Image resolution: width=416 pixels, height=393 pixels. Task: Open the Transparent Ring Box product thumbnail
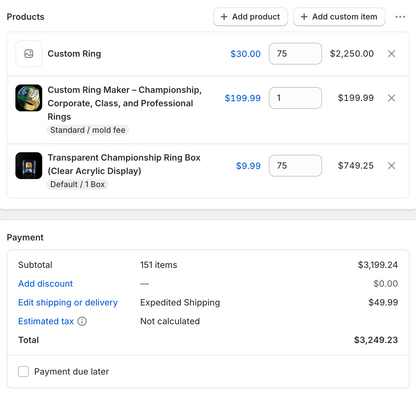pyautogui.click(x=29, y=166)
